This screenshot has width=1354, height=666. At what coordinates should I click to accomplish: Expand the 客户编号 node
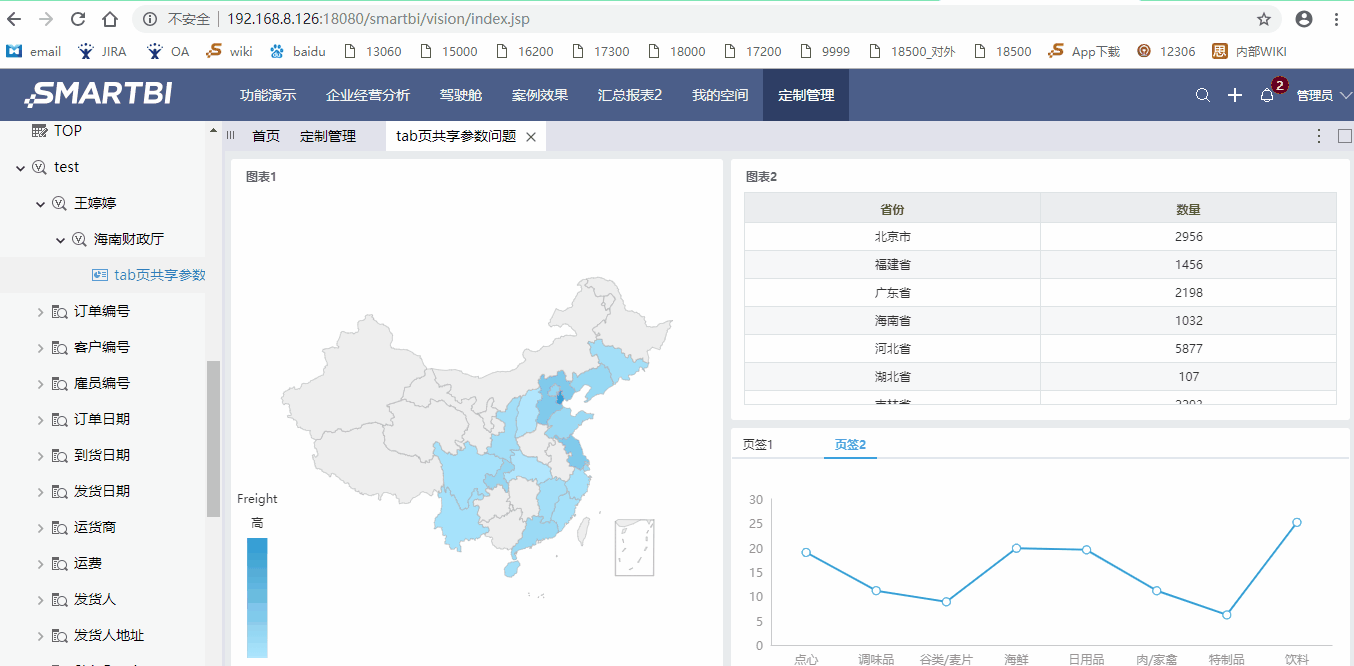[41, 348]
